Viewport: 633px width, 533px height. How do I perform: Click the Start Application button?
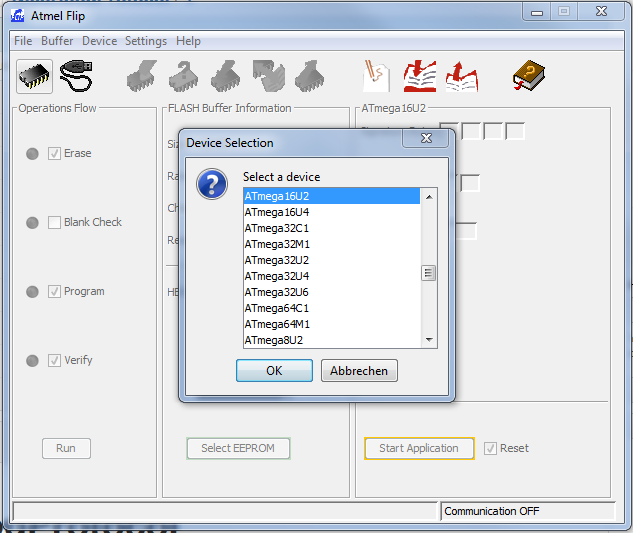(419, 448)
